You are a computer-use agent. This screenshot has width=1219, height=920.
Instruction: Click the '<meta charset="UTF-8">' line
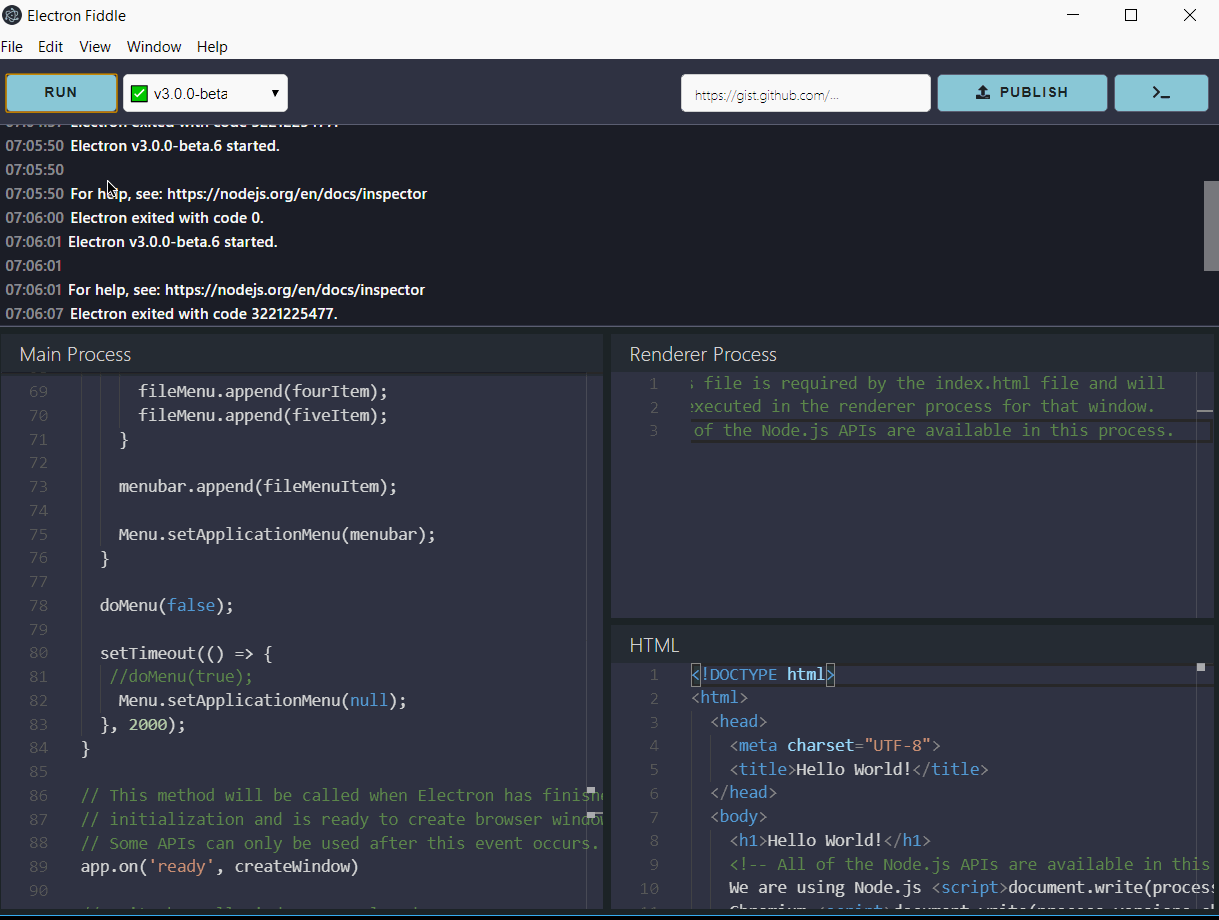[835, 745]
